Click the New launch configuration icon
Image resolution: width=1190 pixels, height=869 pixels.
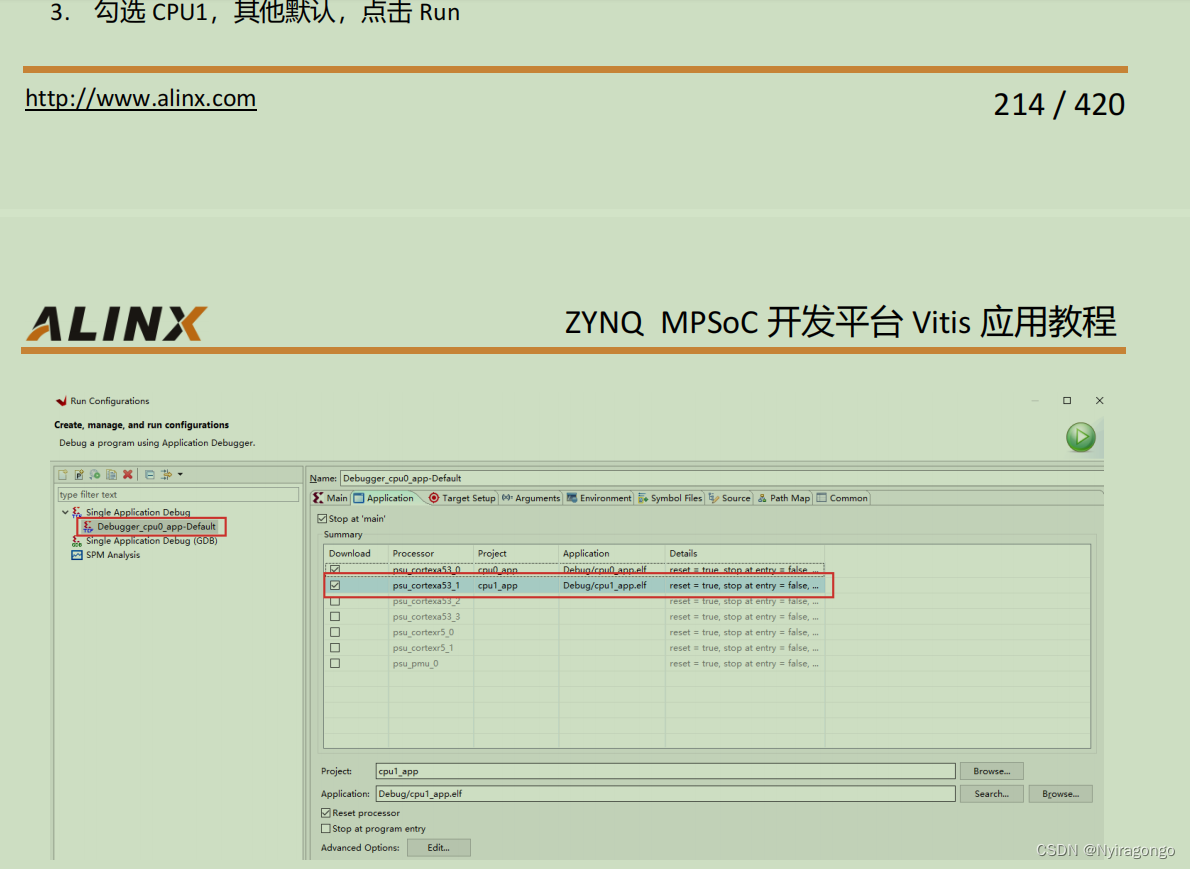(x=63, y=474)
